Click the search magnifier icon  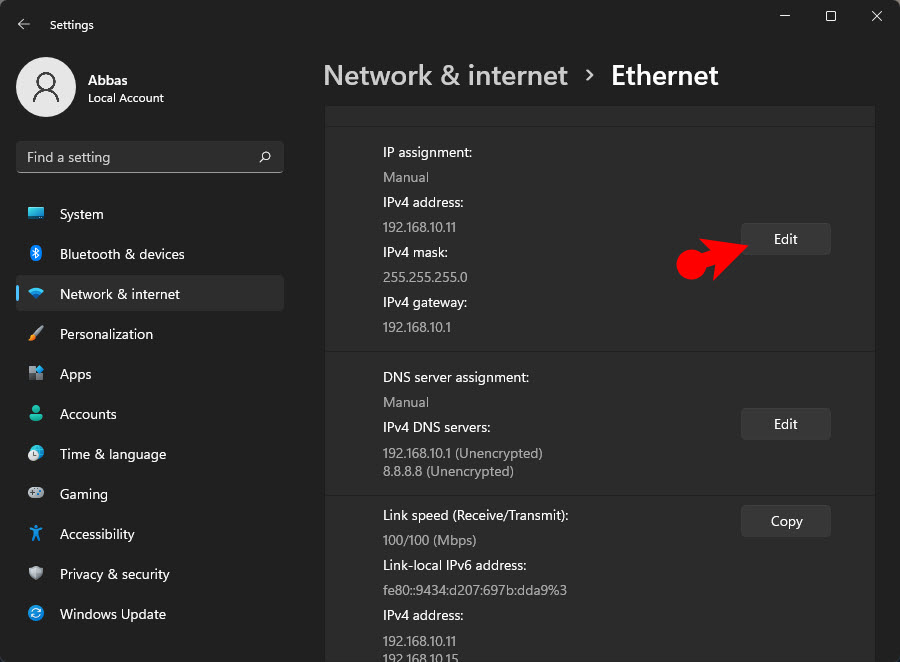point(265,157)
